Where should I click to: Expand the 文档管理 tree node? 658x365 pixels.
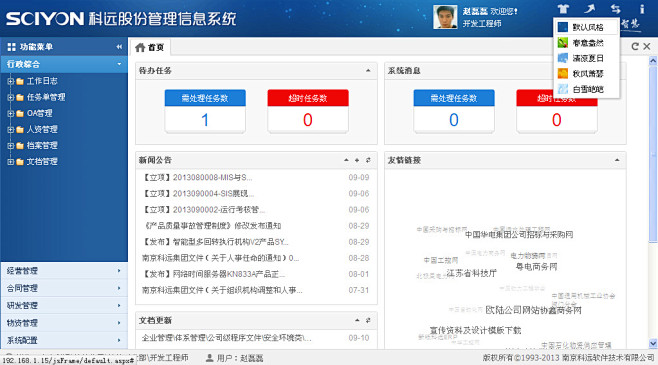click(10, 162)
